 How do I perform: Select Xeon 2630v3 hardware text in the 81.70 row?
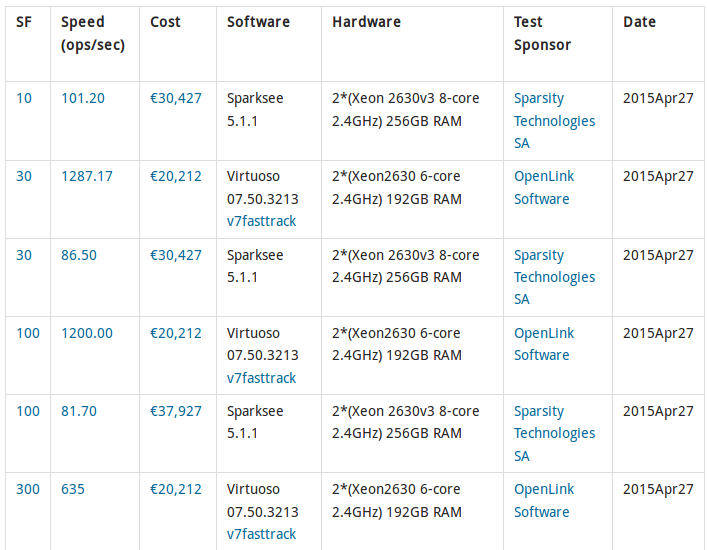(x=406, y=422)
